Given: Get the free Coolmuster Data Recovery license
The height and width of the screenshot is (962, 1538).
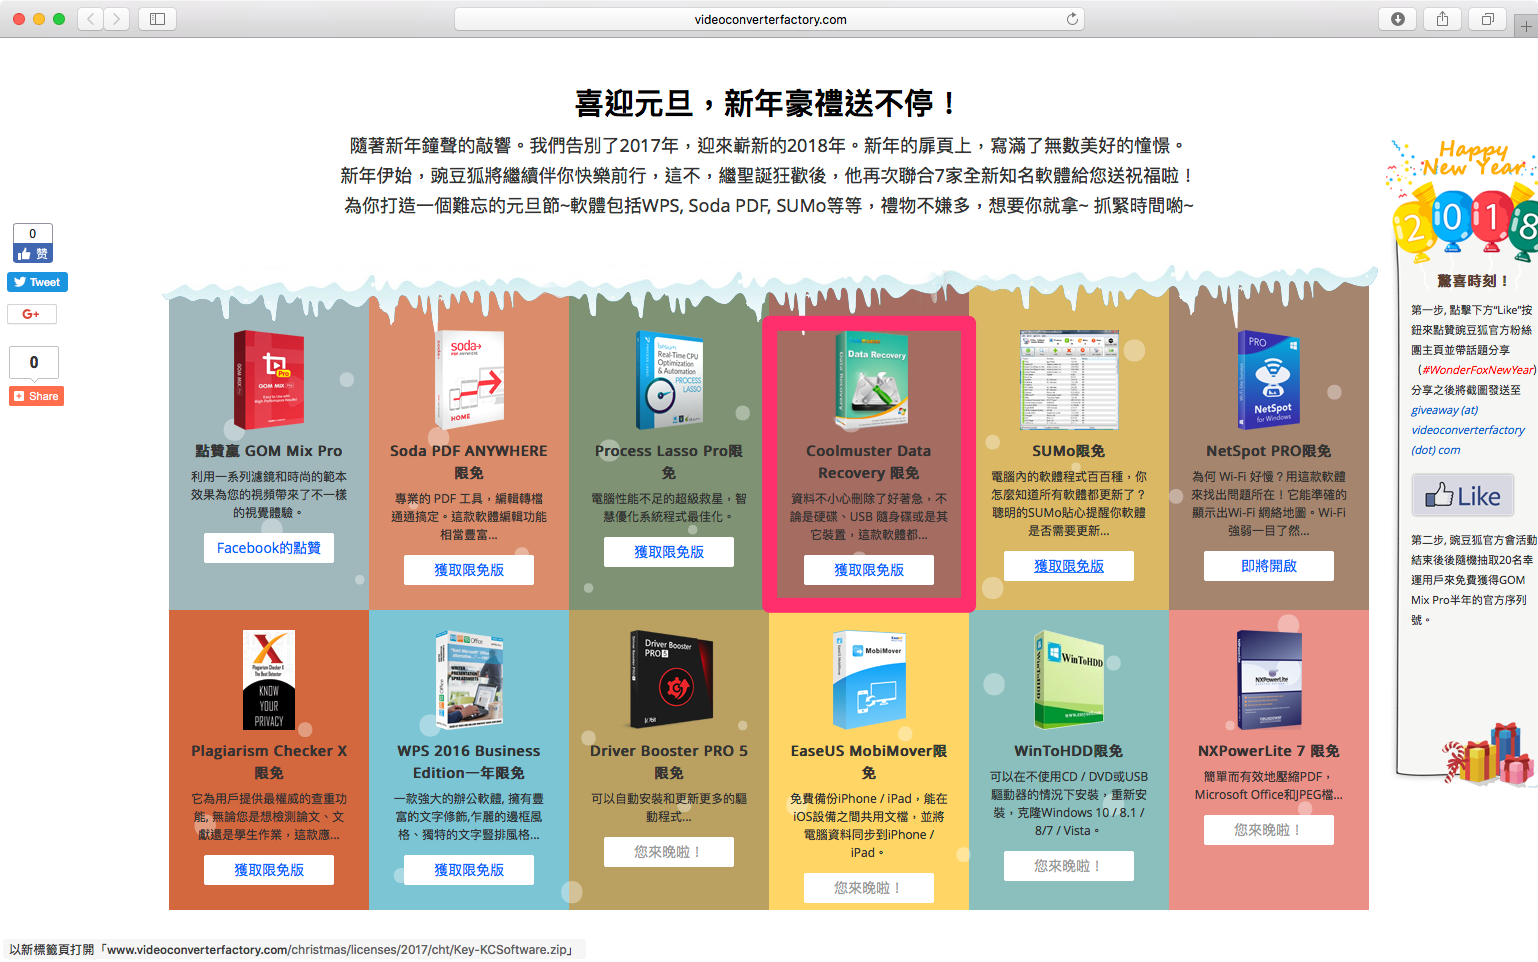Looking at the screenshot, I should tap(869, 570).
